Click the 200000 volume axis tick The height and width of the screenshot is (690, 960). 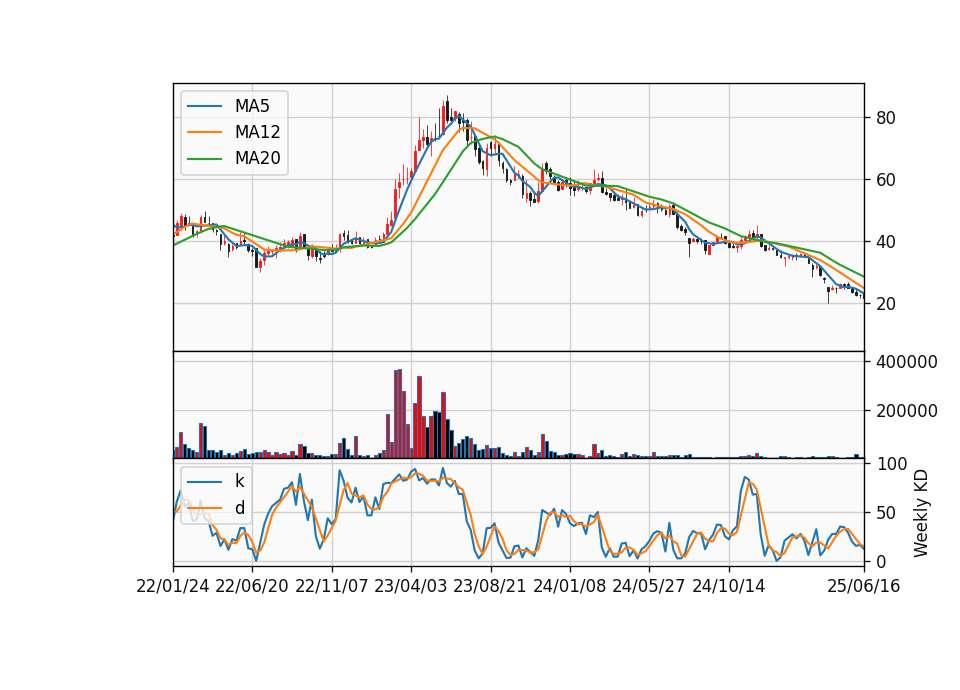(907, 411)
